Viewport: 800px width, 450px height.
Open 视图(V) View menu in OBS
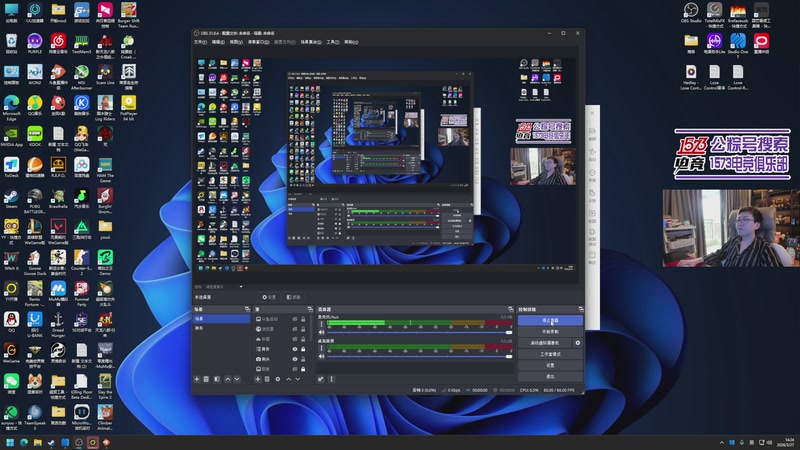tap(236, 42)
